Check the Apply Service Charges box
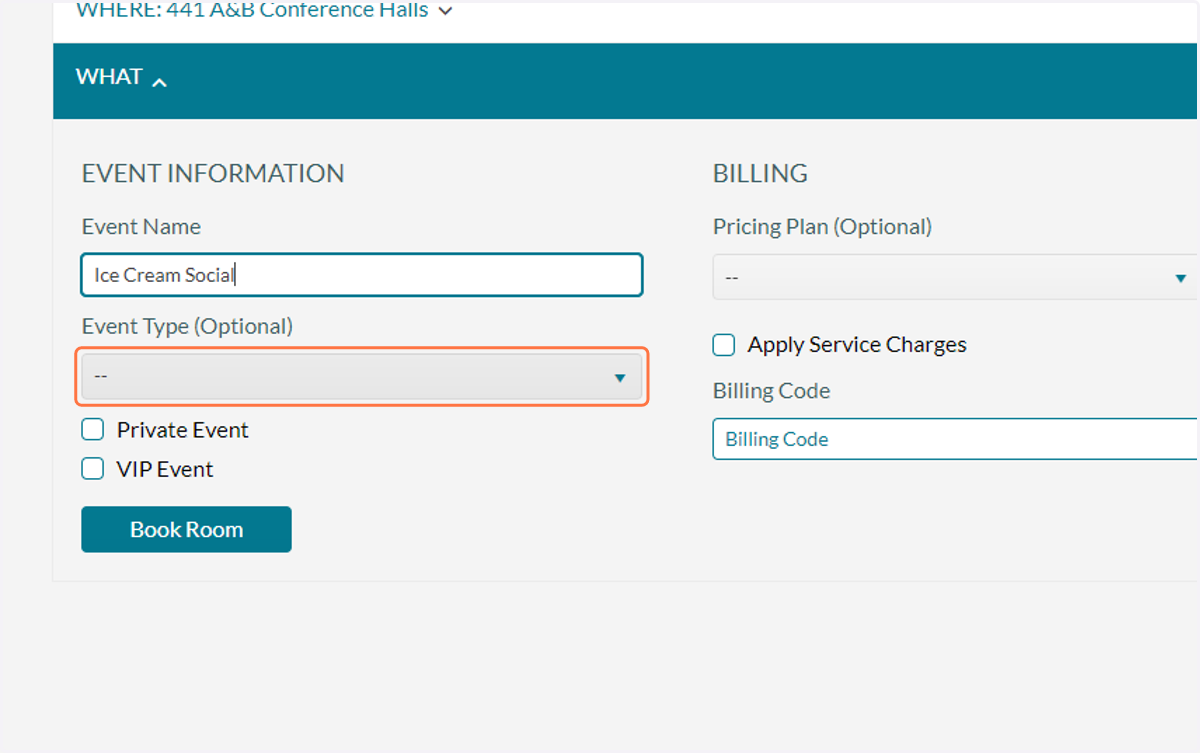The width and height of the screenshot is (1200, 753). tap(724, 345)
